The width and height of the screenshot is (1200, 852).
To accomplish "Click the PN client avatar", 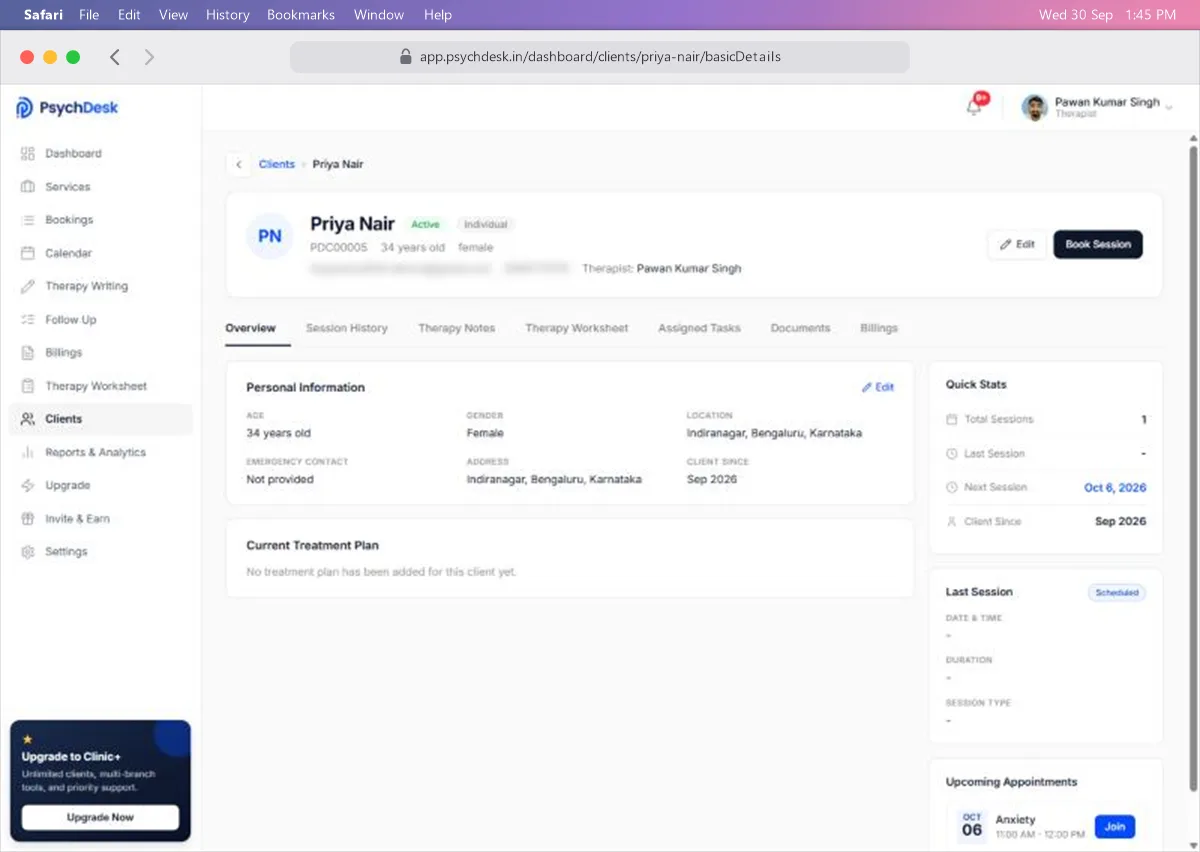I will click(270, 236).
